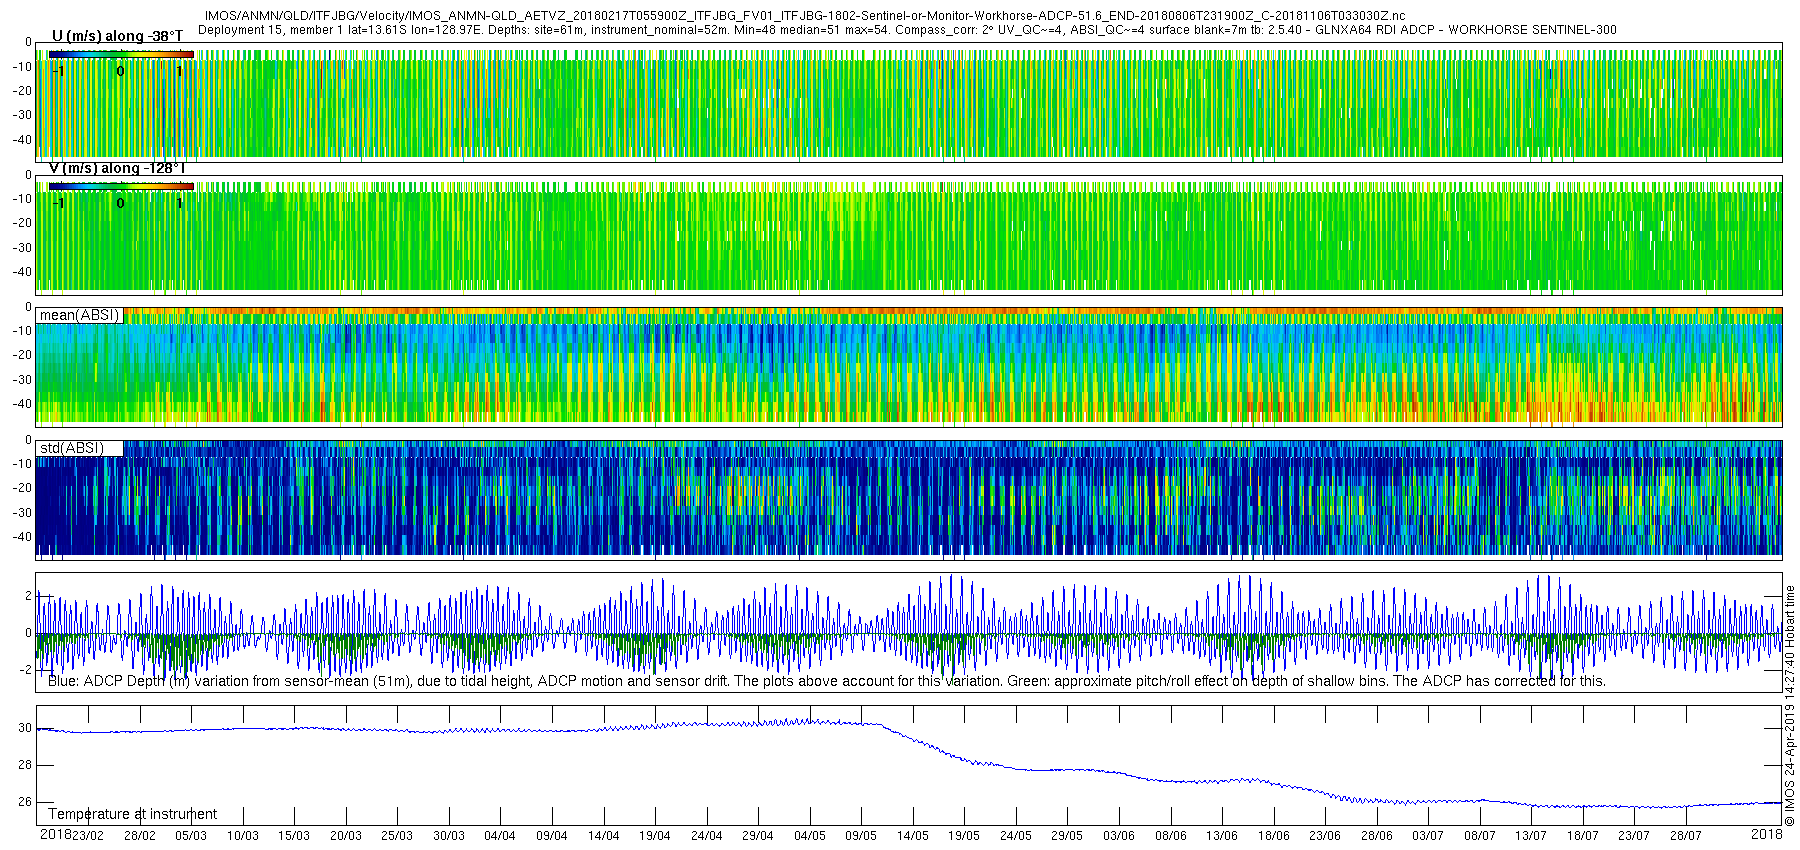Click the '10/03' date tick label

243,835
